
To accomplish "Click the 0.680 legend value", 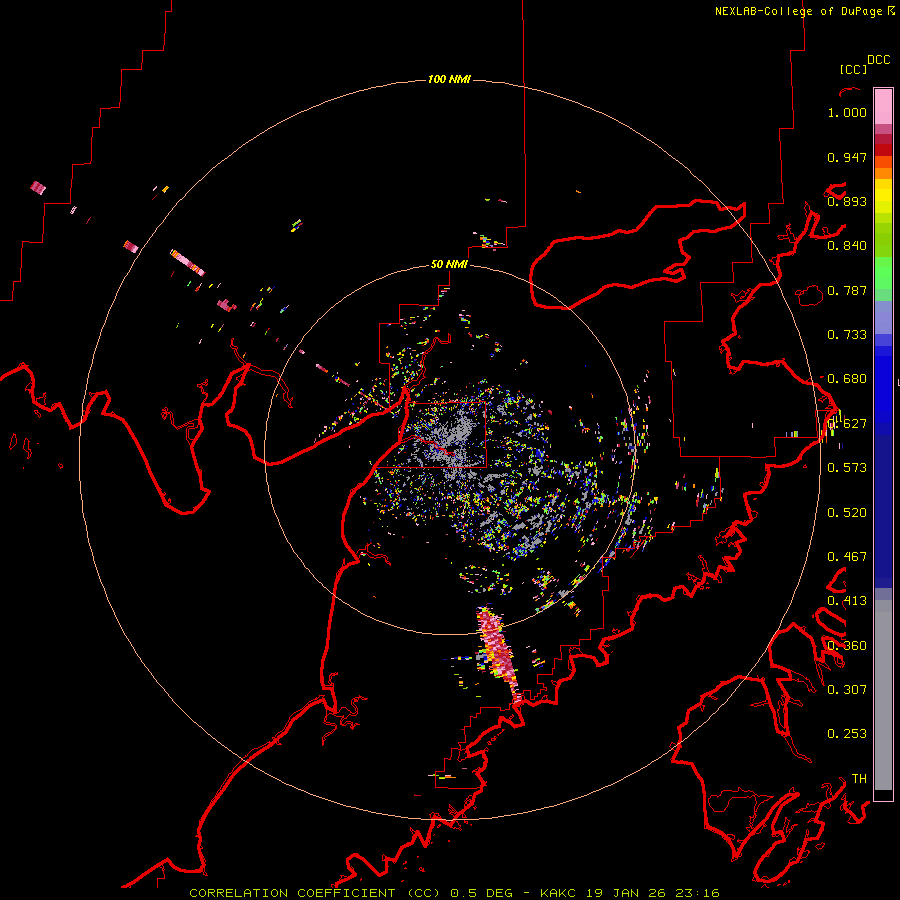I will pos(847,379).
